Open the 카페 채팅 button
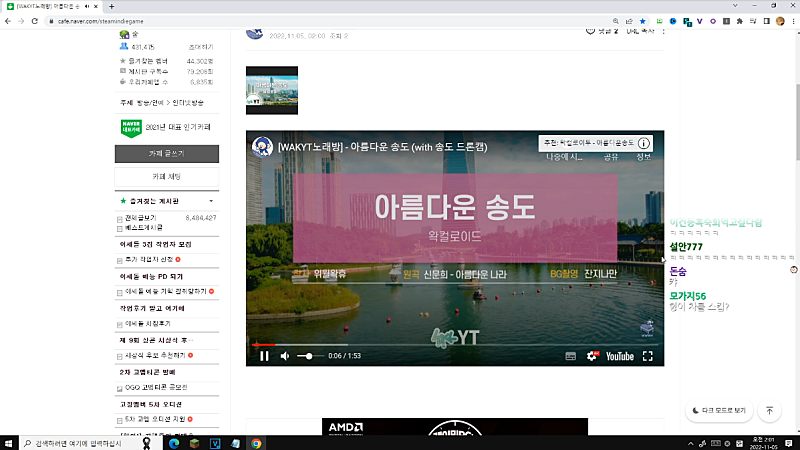800x450 pixels. [x=165, y=176]
